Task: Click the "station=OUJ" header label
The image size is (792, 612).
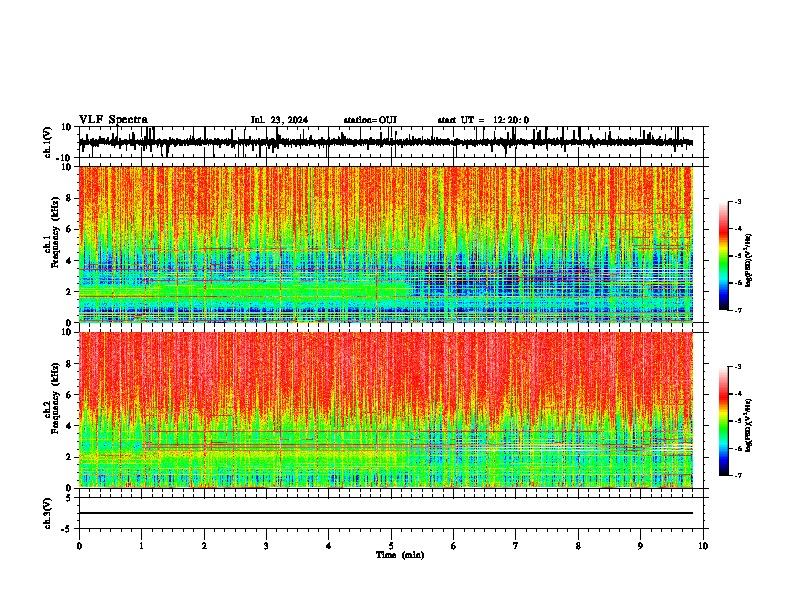Action: [x=370, y=120]
